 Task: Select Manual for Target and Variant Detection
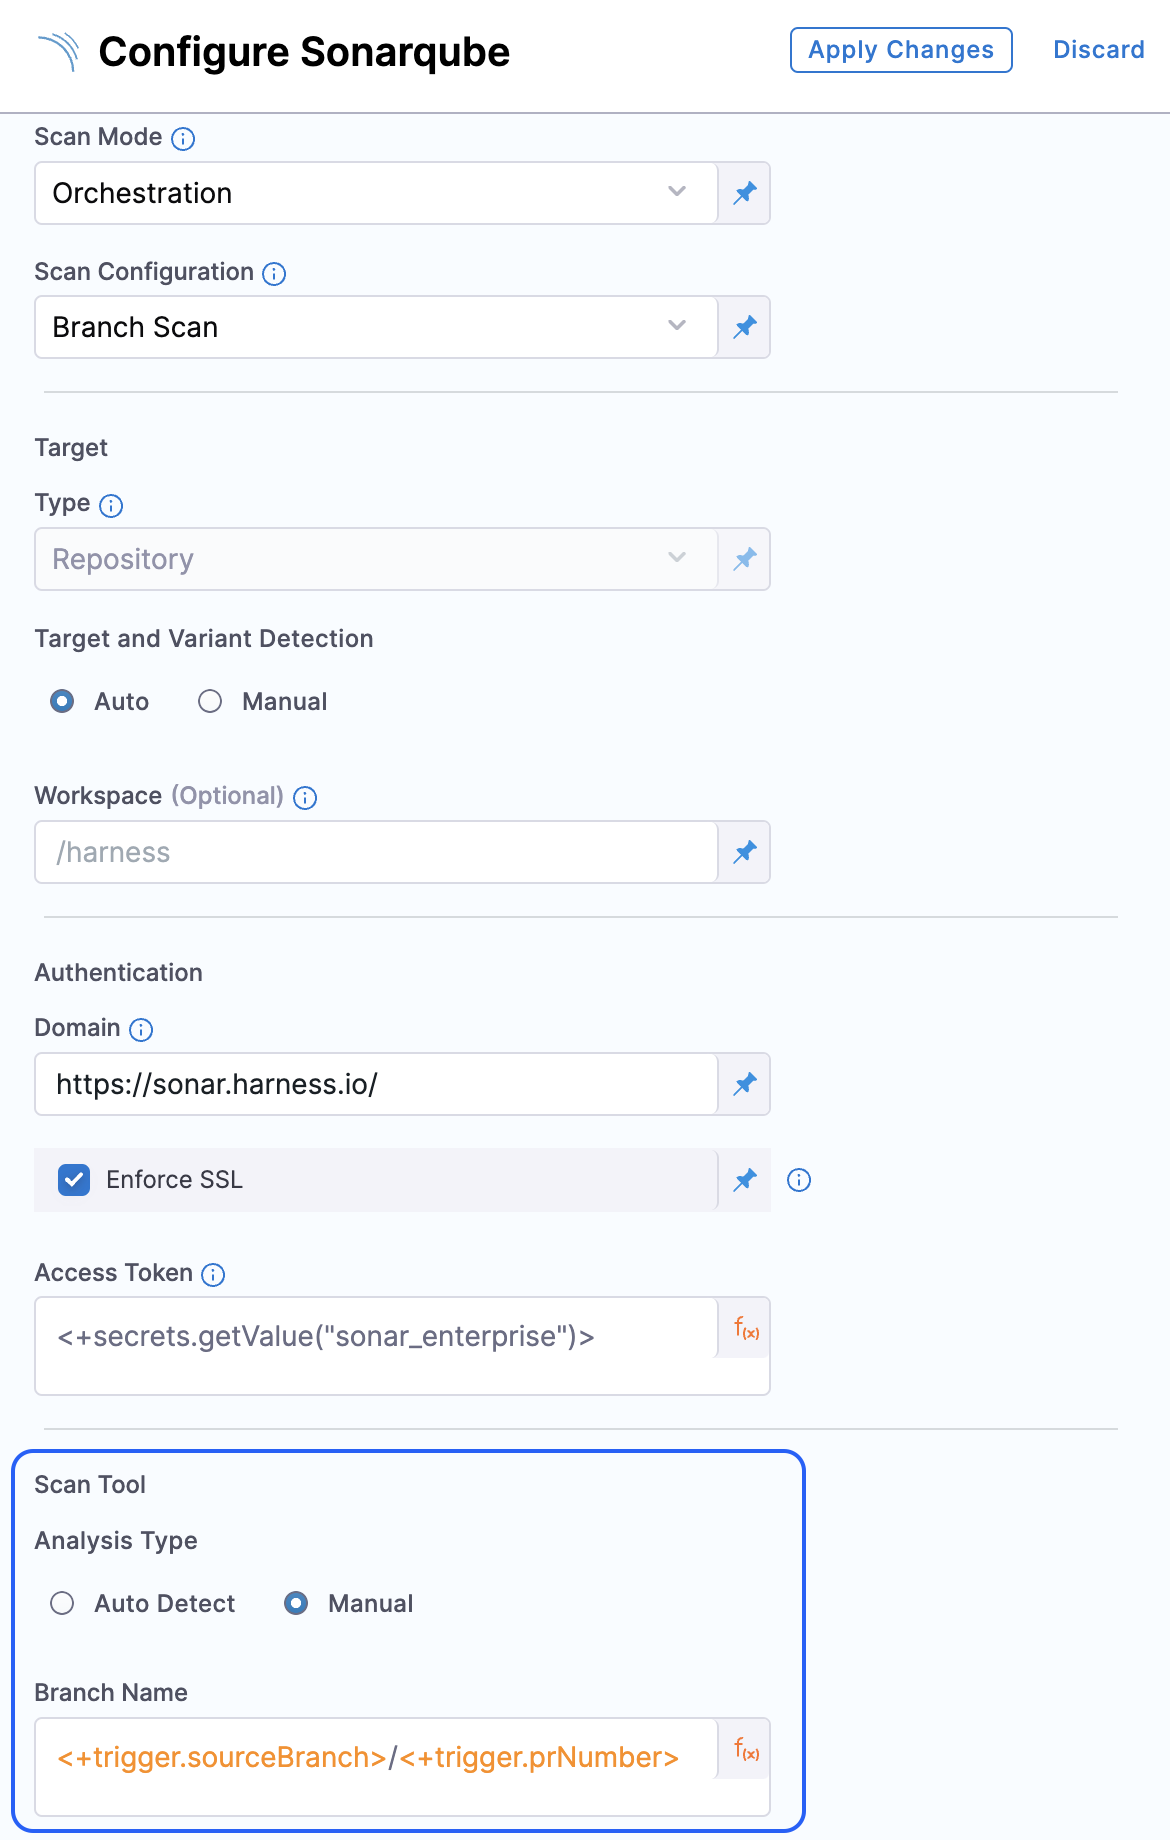point(210,702)
